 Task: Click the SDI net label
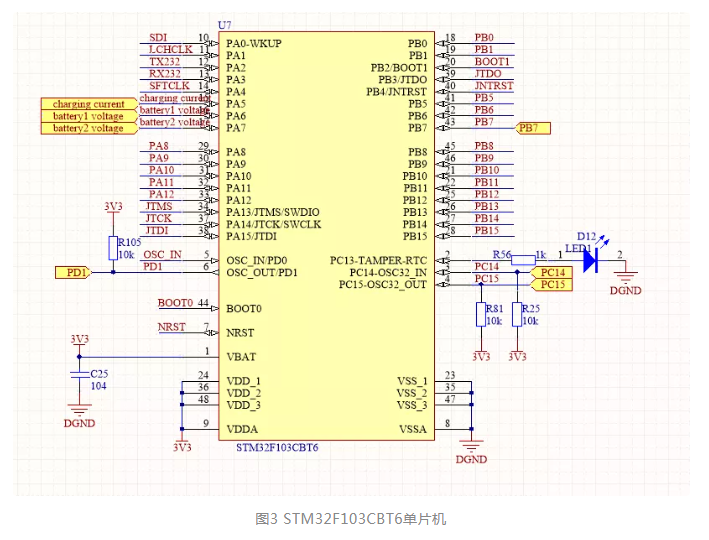click(158, 38)
